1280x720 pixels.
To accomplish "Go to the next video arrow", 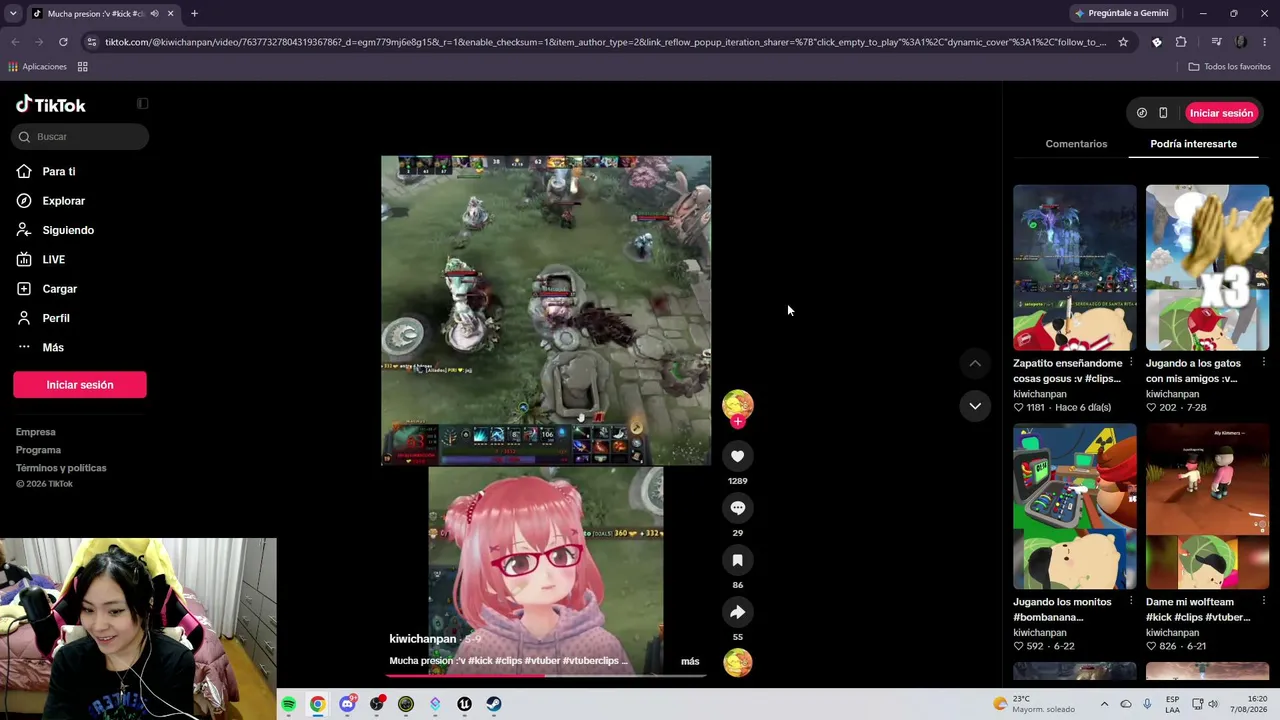I will pos(975,405).
